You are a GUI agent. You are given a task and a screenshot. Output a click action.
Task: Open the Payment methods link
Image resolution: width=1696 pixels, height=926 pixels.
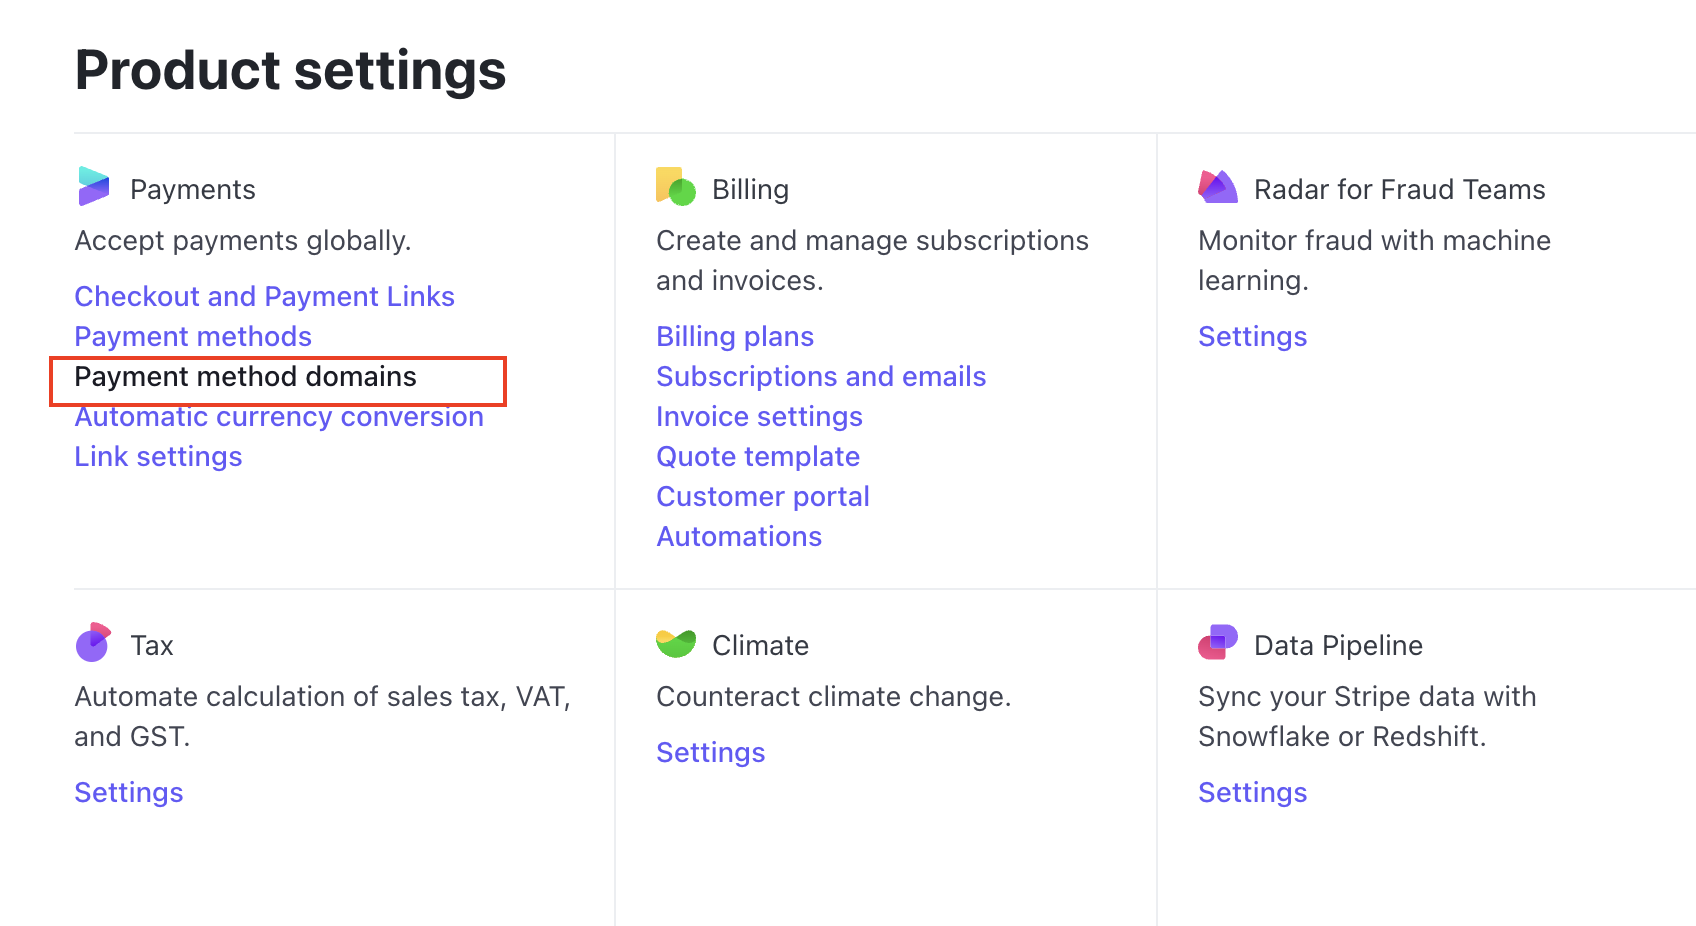tap(193, 337)
